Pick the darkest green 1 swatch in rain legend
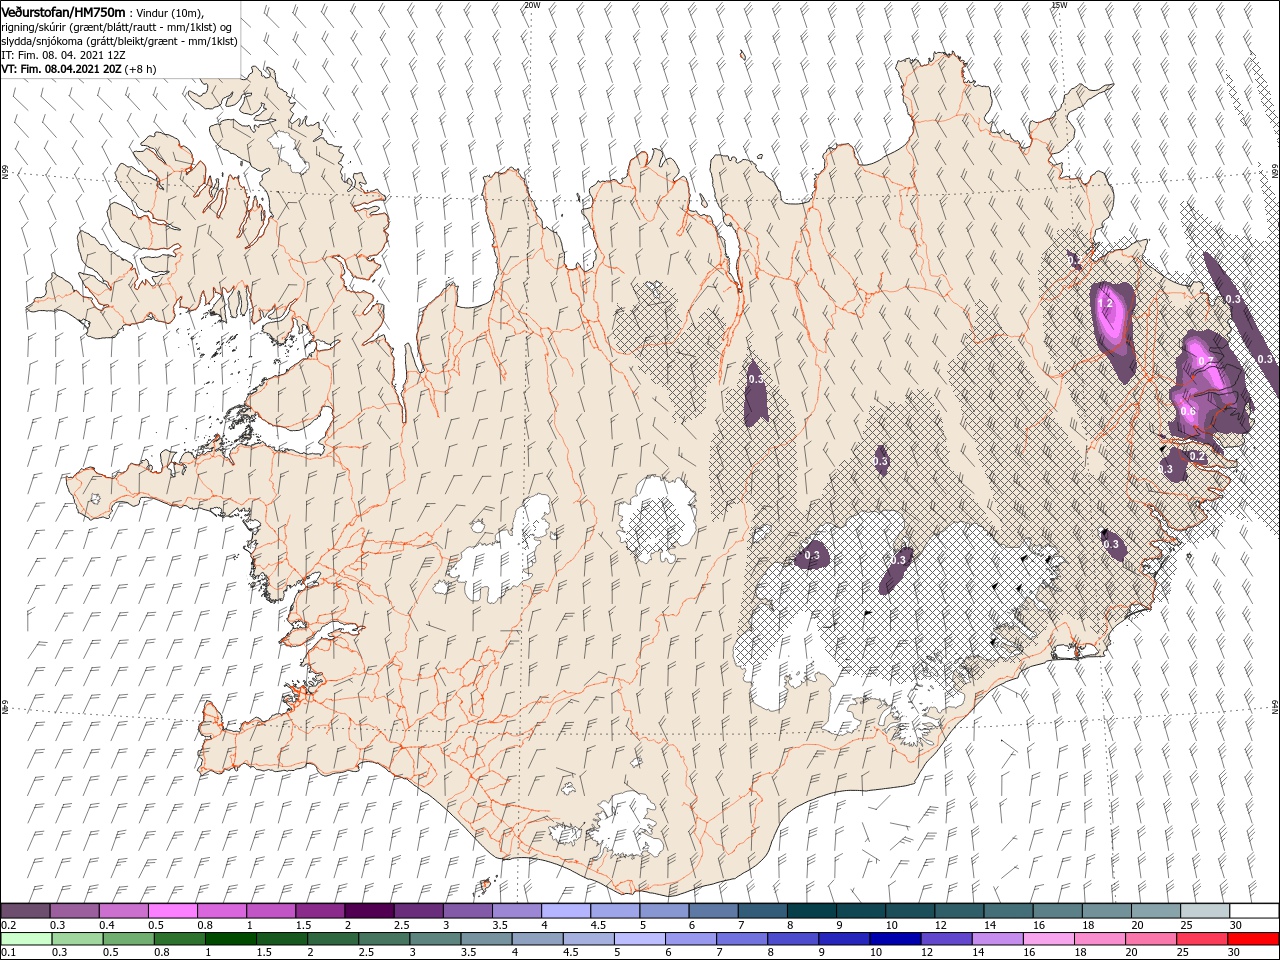Image resolution: width=1280 pixels, height=960 pixels. [230, 939]
